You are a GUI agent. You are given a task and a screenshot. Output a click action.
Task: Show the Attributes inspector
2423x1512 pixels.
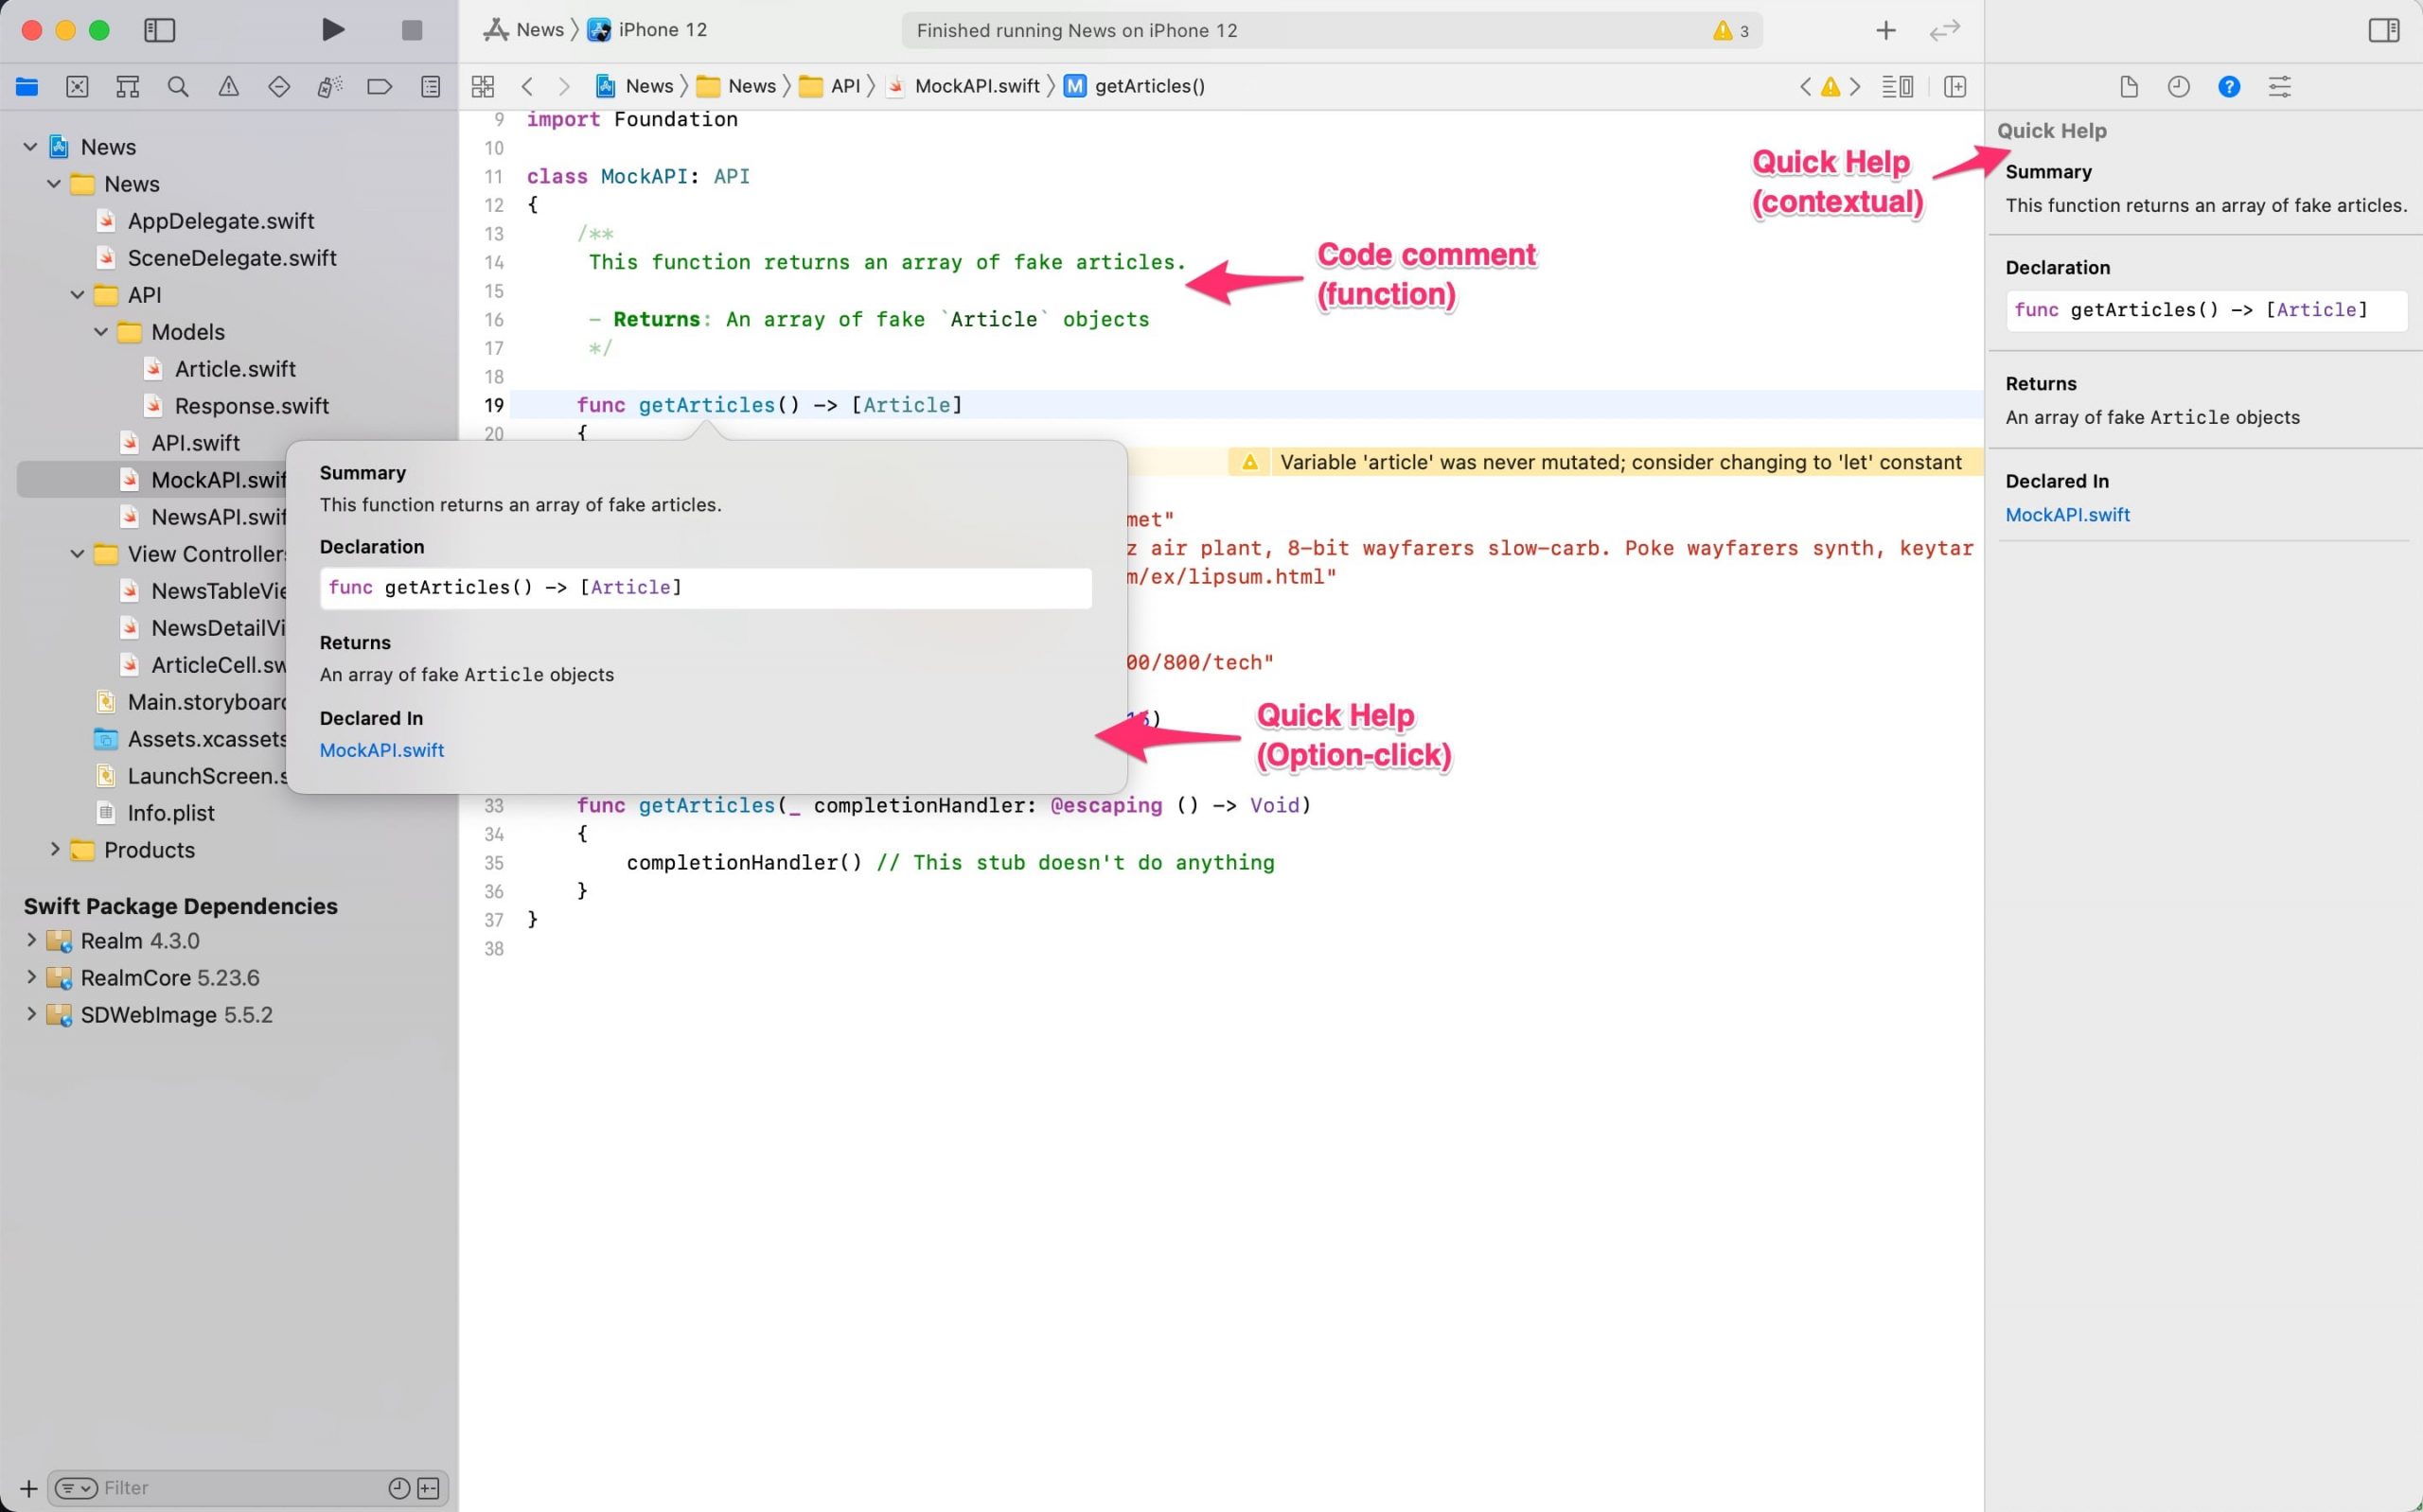pyautogui.click(x=2279, y=87)
